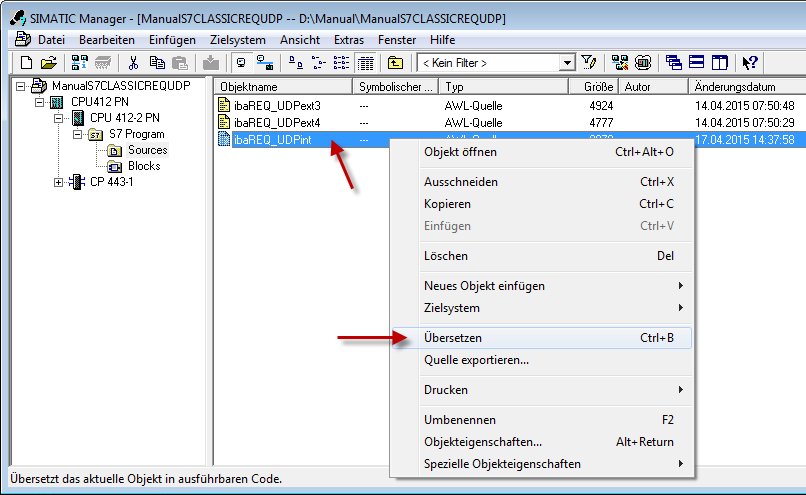Sort by Autor column header
The height and width of the screenshot is (495, 806).
(x=653, y=87)
